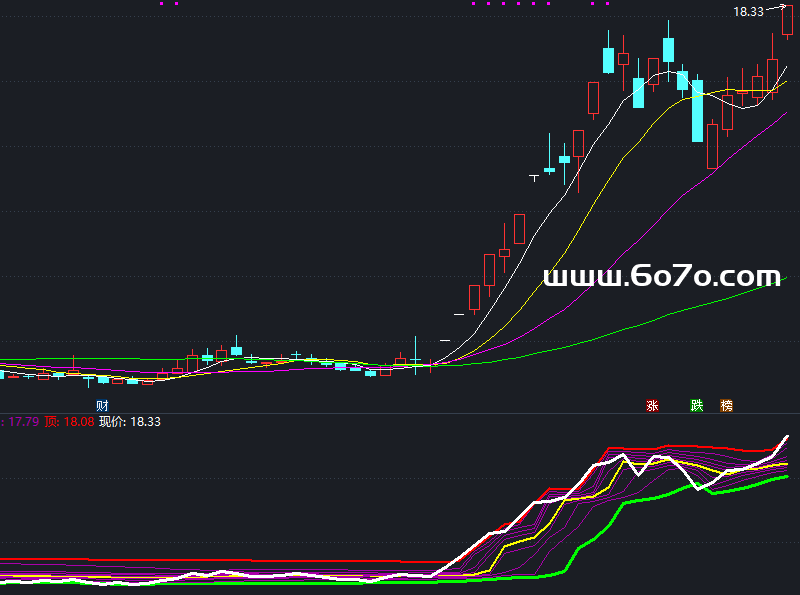Click the 18.33 high price label

[747, 12]
